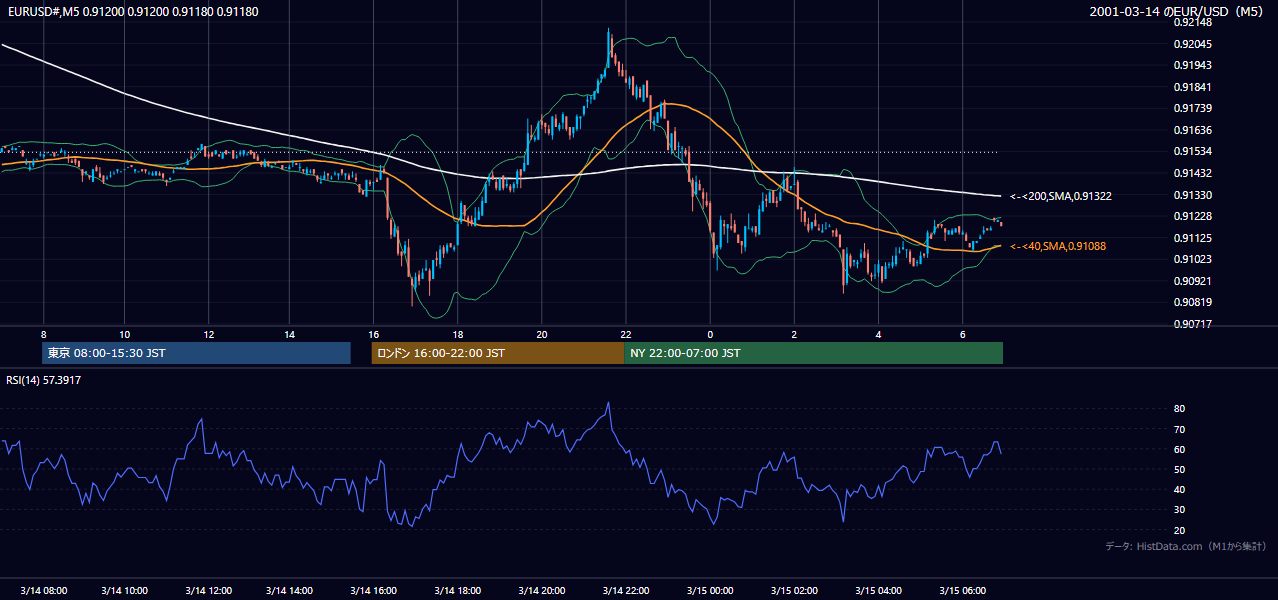
Task: Click price axis value 0.91841
Action: tap(1192, 87)
